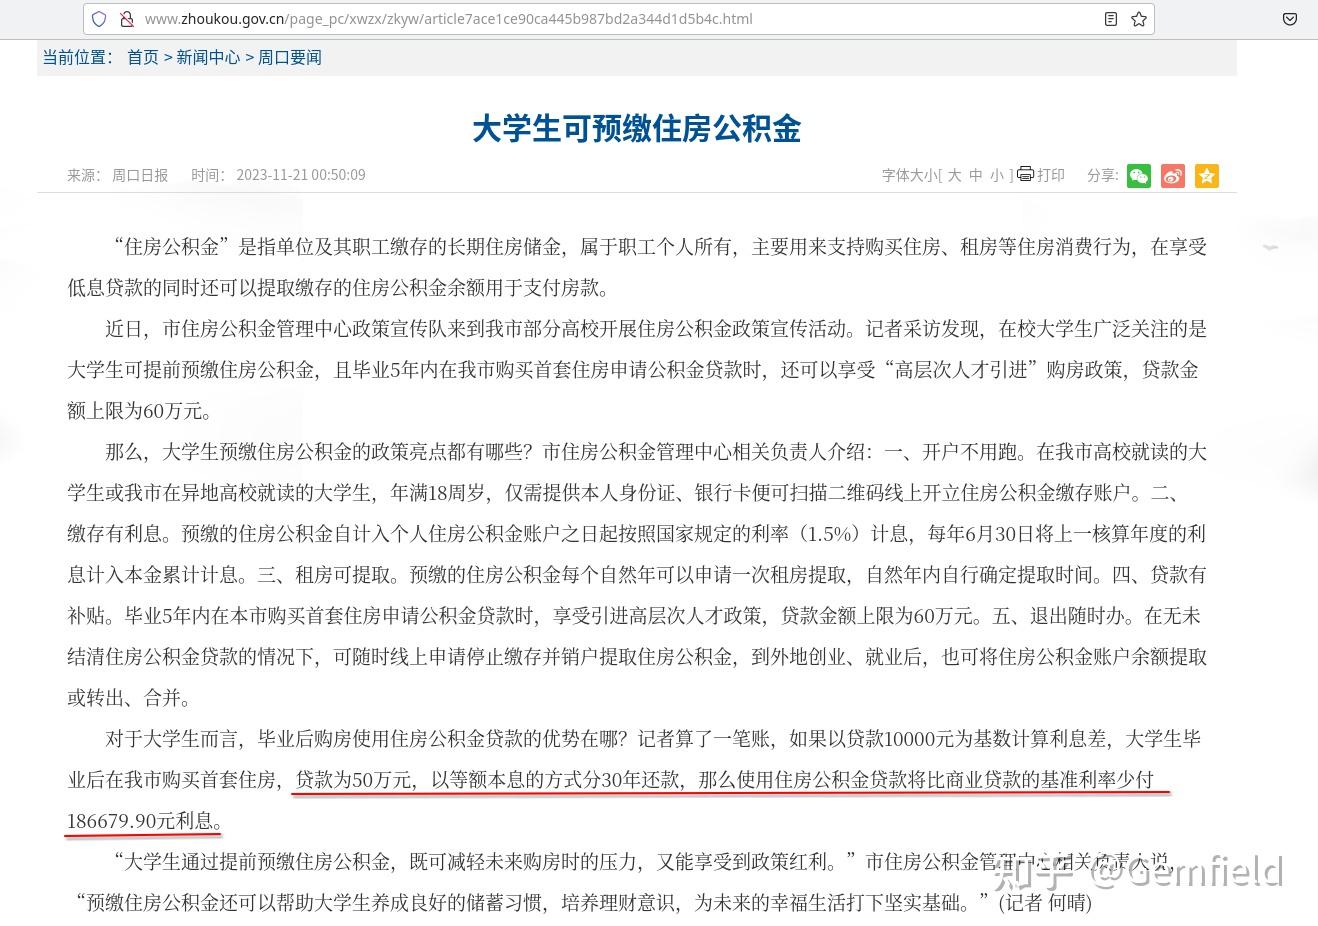Image resolution: width=1318 pixels, height=926 pixels.
Task: Share article via the Weibo icon
Action: click(1173, 176)
